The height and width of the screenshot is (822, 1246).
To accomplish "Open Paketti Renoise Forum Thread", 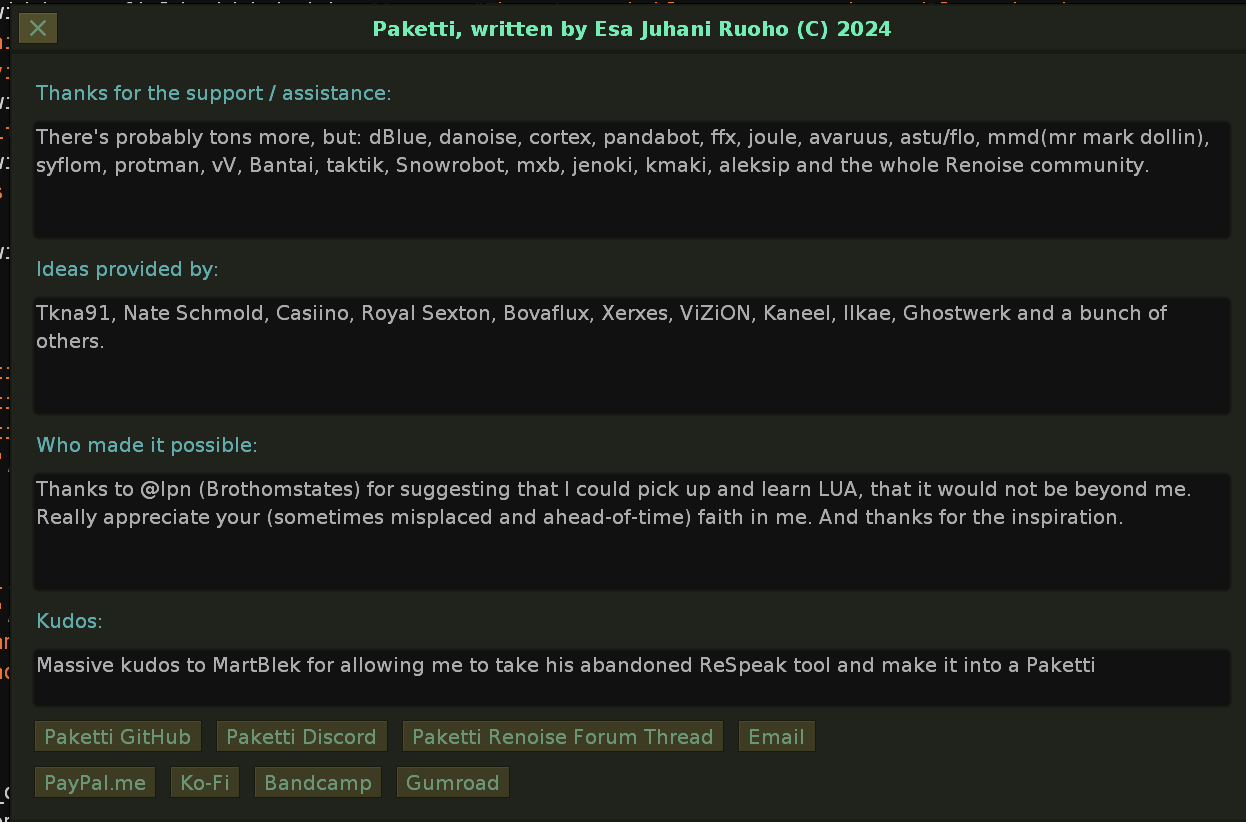I will [562, 737].
